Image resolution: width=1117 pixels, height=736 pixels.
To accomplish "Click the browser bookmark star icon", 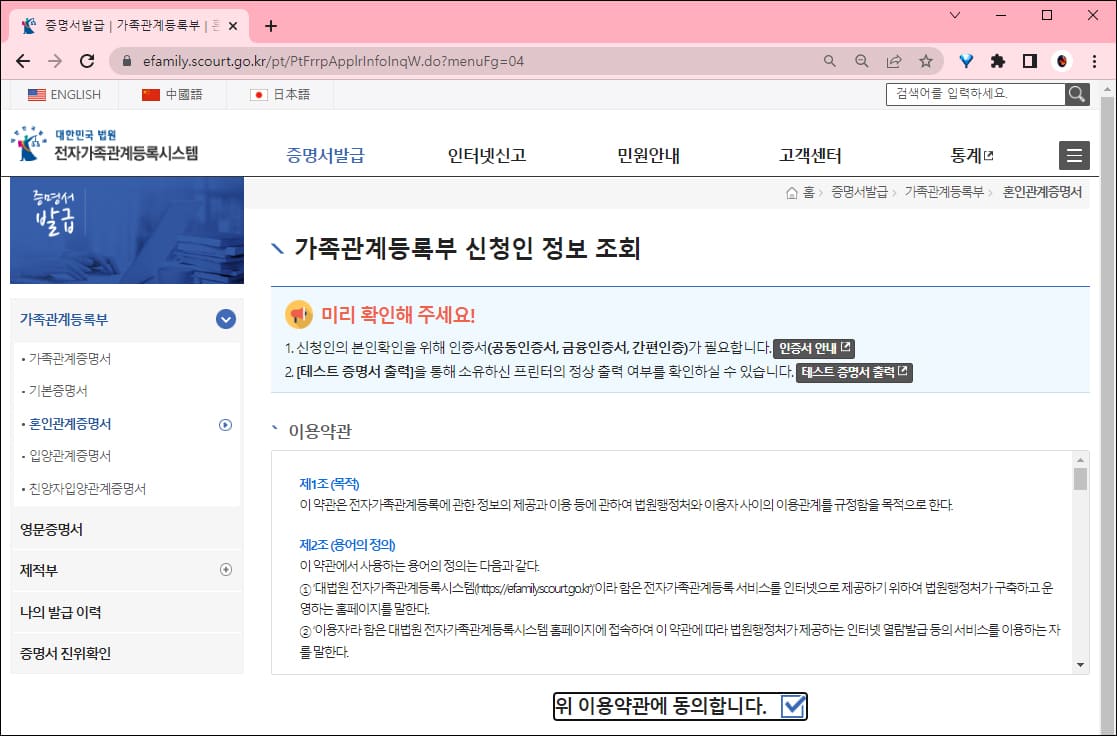I will point(927,60).
